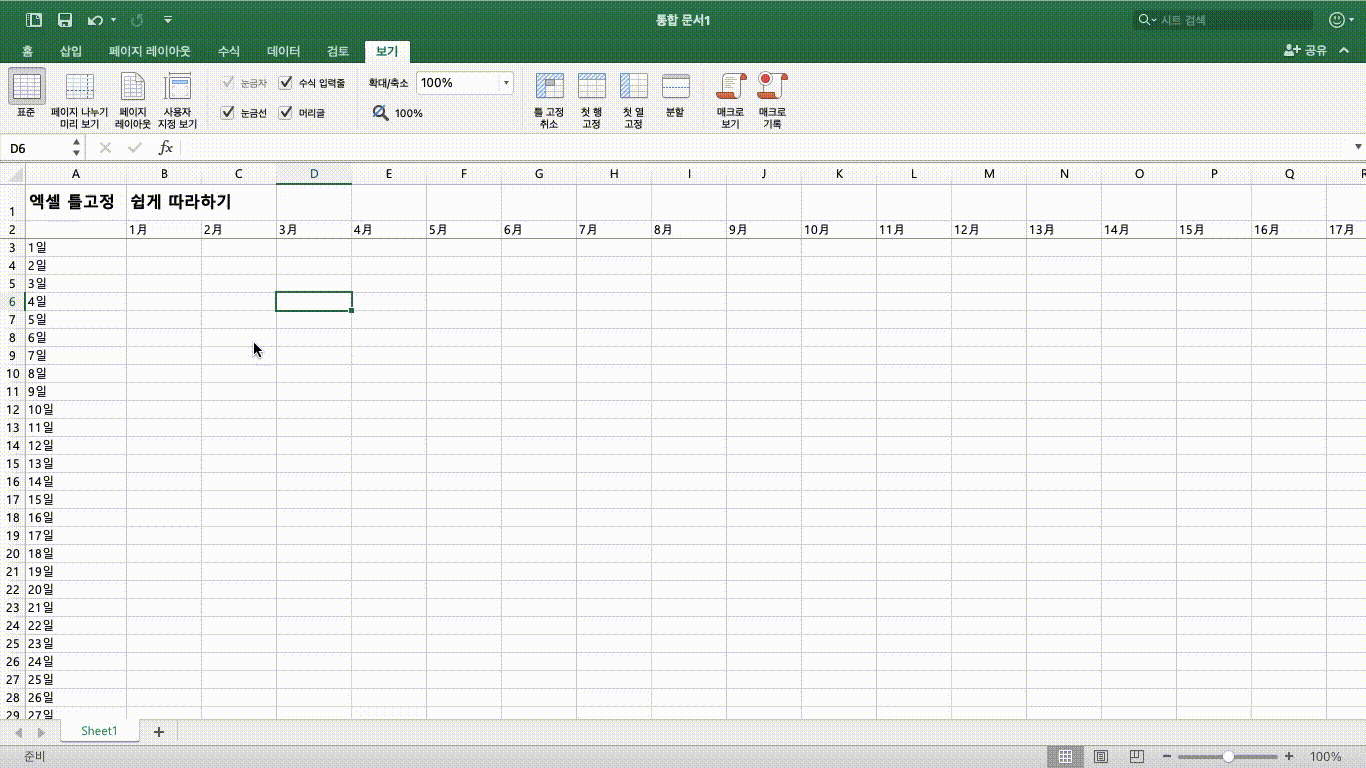
Task: Click Zoom to 100% magnifier icon
Action: point(381,113)
